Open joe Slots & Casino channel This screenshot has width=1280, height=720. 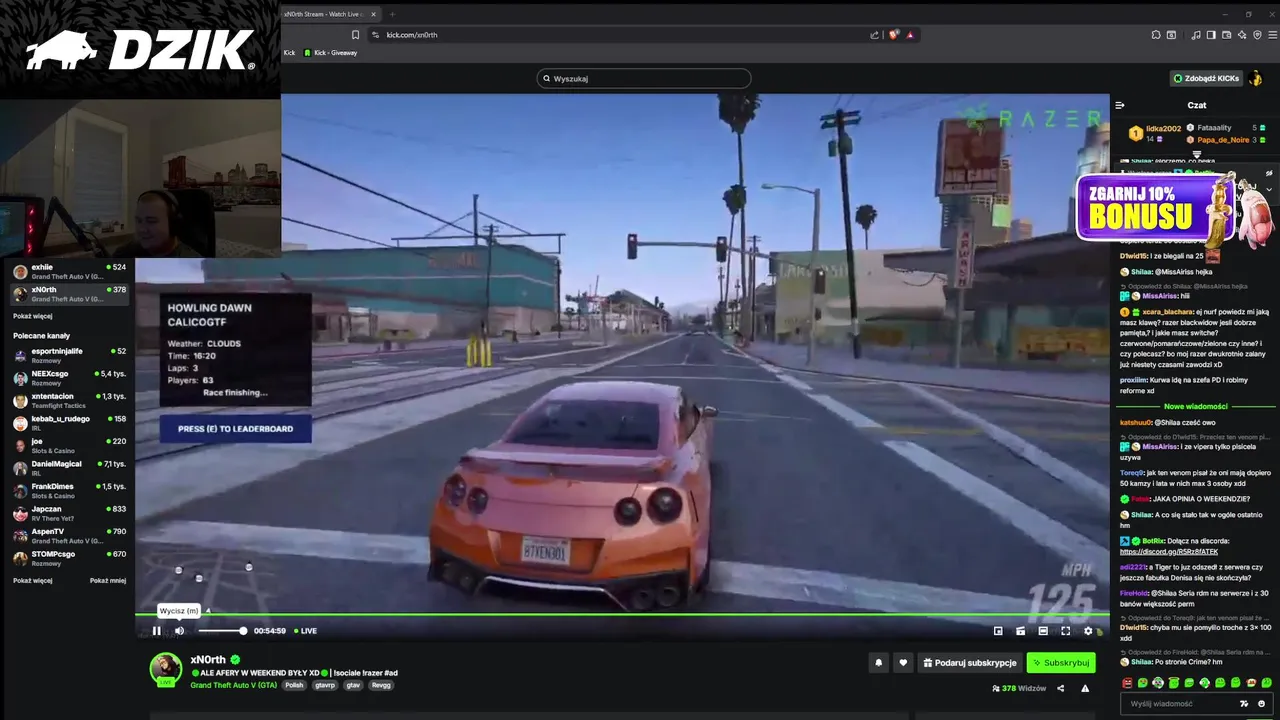(x=70, y=445)
